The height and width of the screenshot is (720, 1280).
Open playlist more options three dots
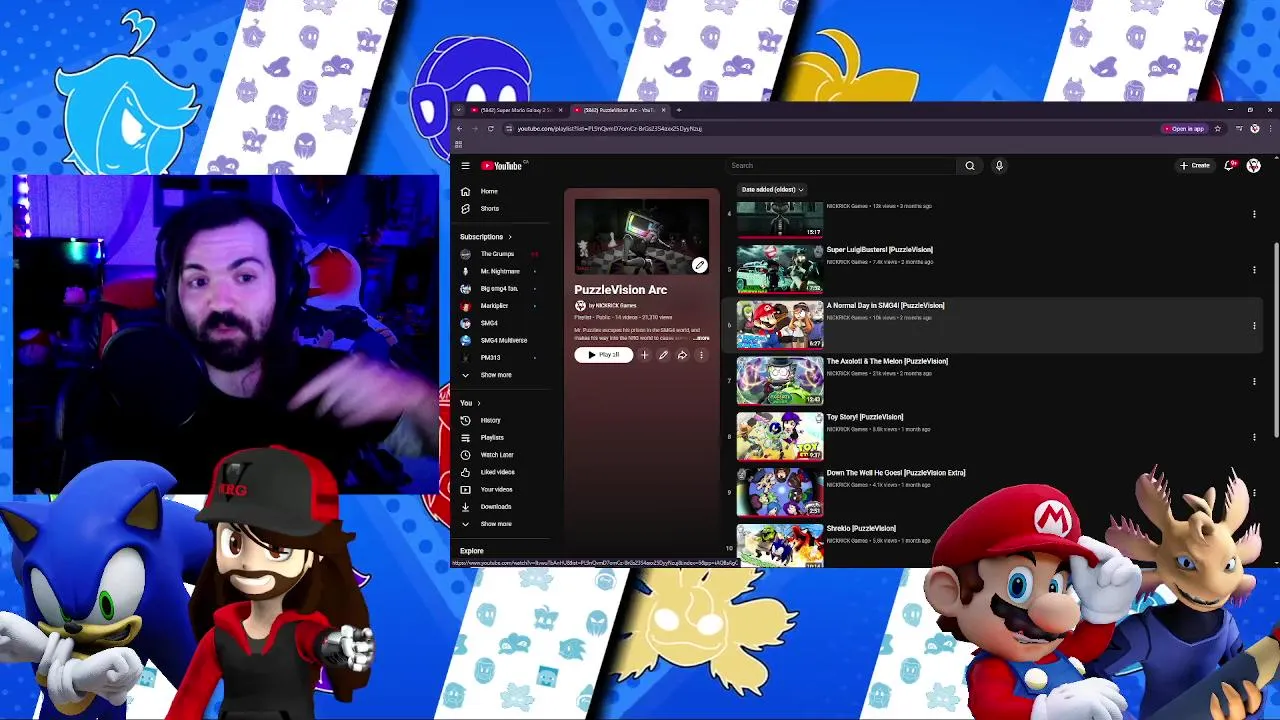701,355
